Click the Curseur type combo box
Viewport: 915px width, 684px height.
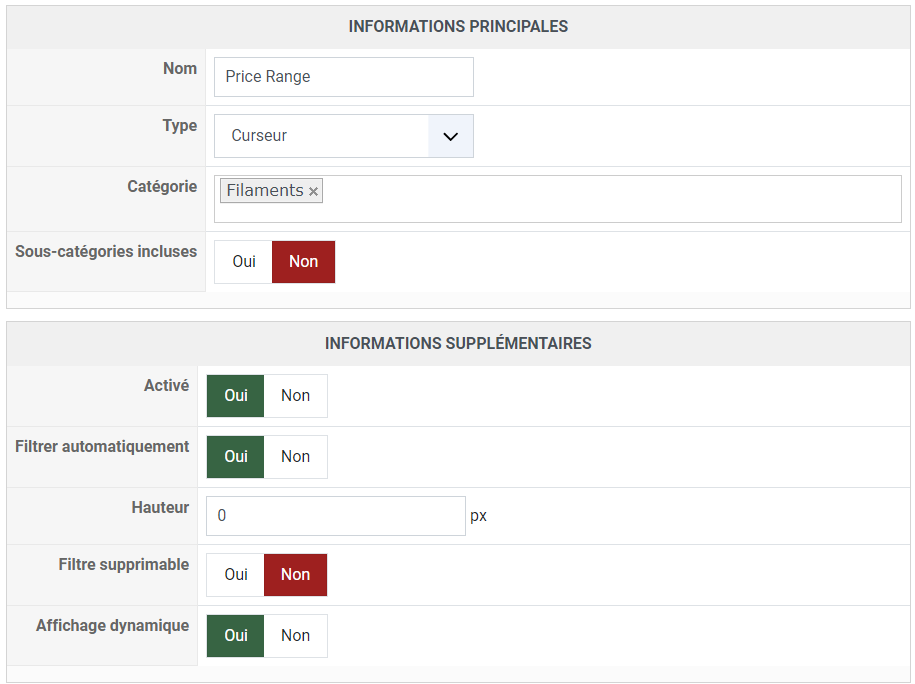(322, 136)
